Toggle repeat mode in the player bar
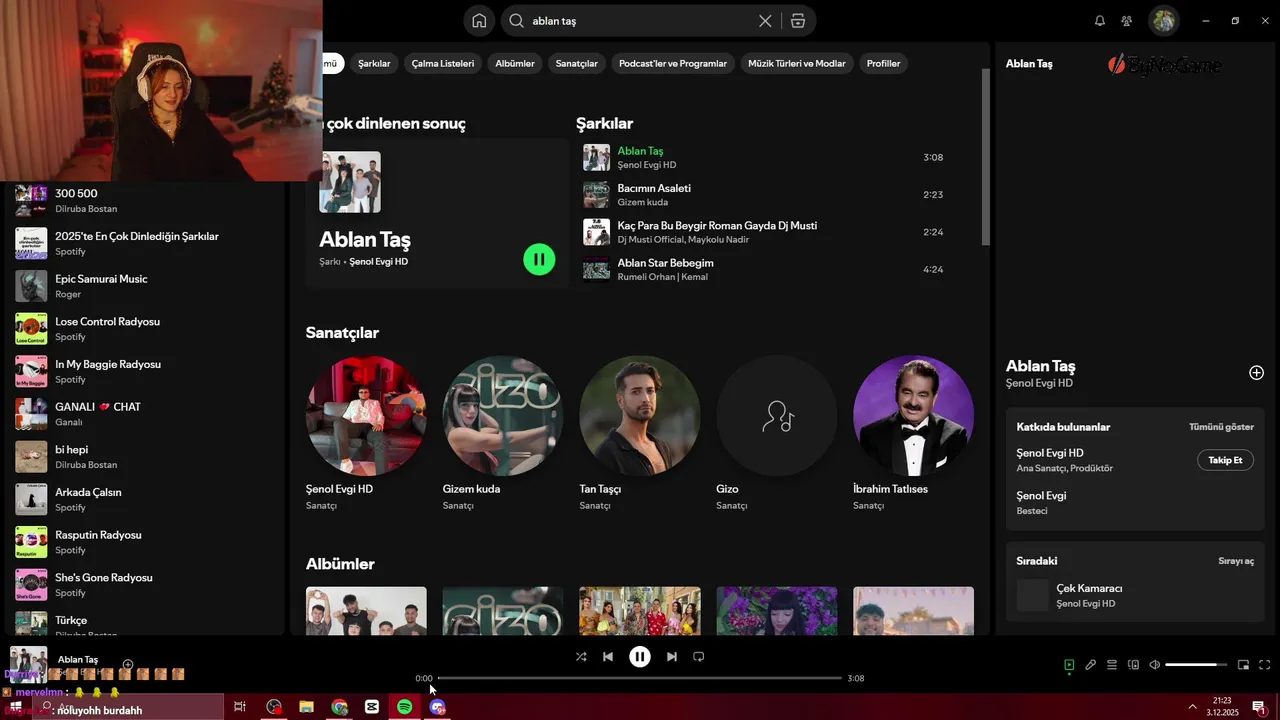 pyautogui.click(x=699, y=657)
